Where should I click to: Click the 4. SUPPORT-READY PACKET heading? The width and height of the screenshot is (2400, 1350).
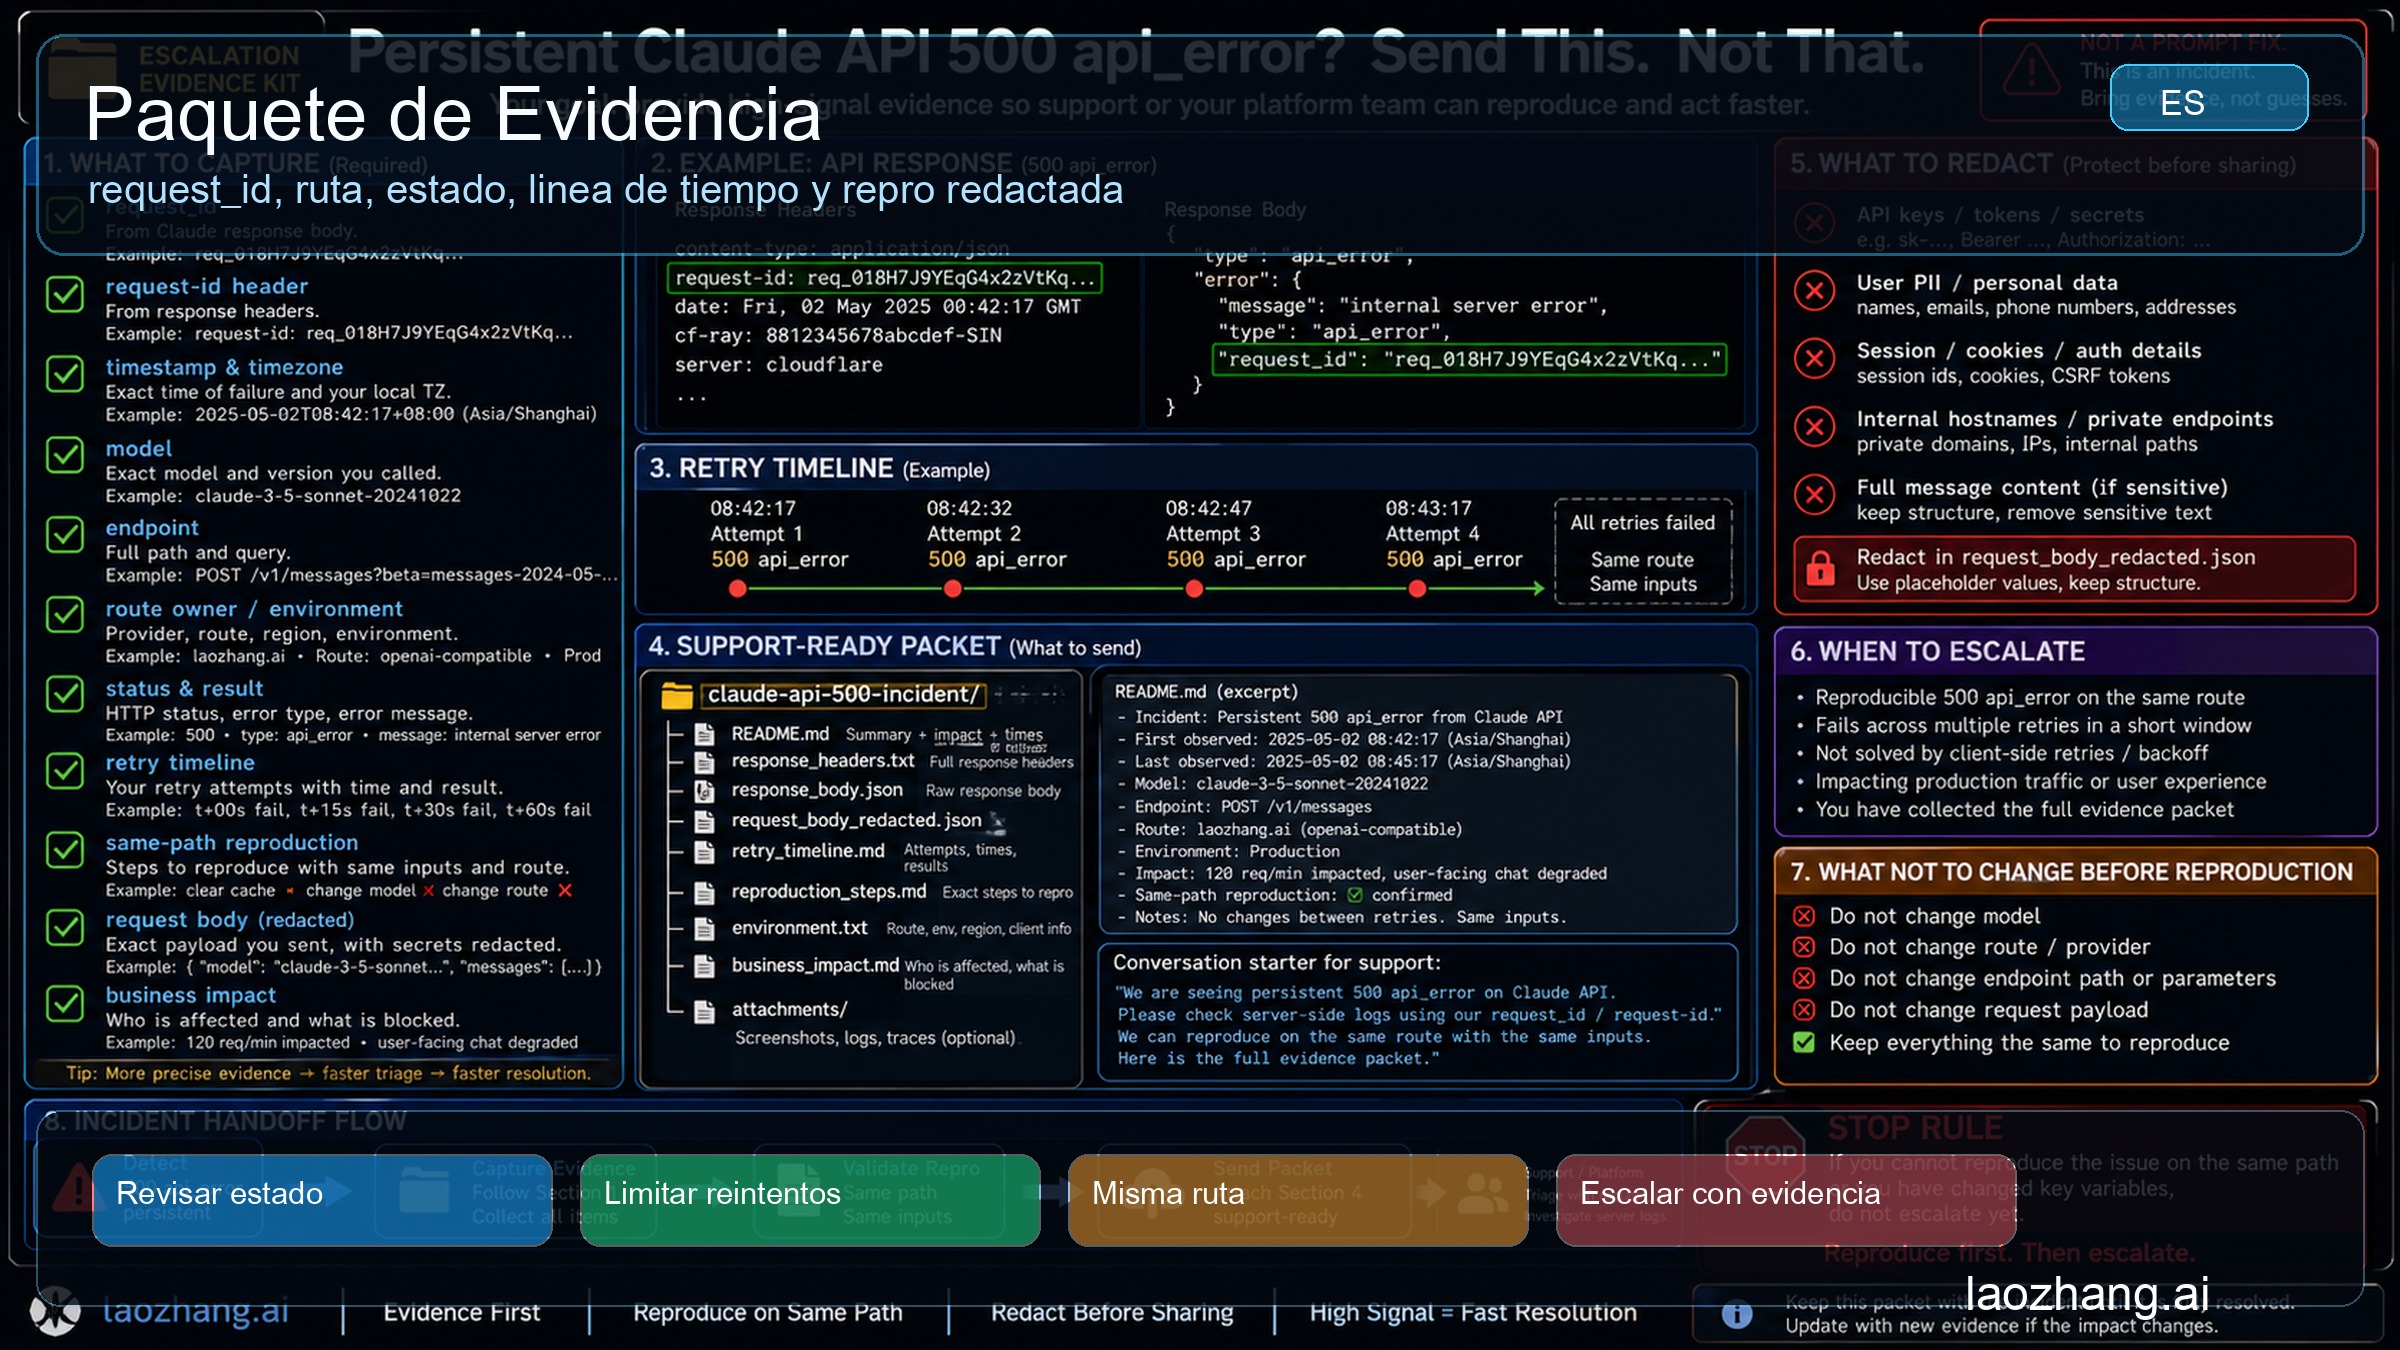point(895,647)
